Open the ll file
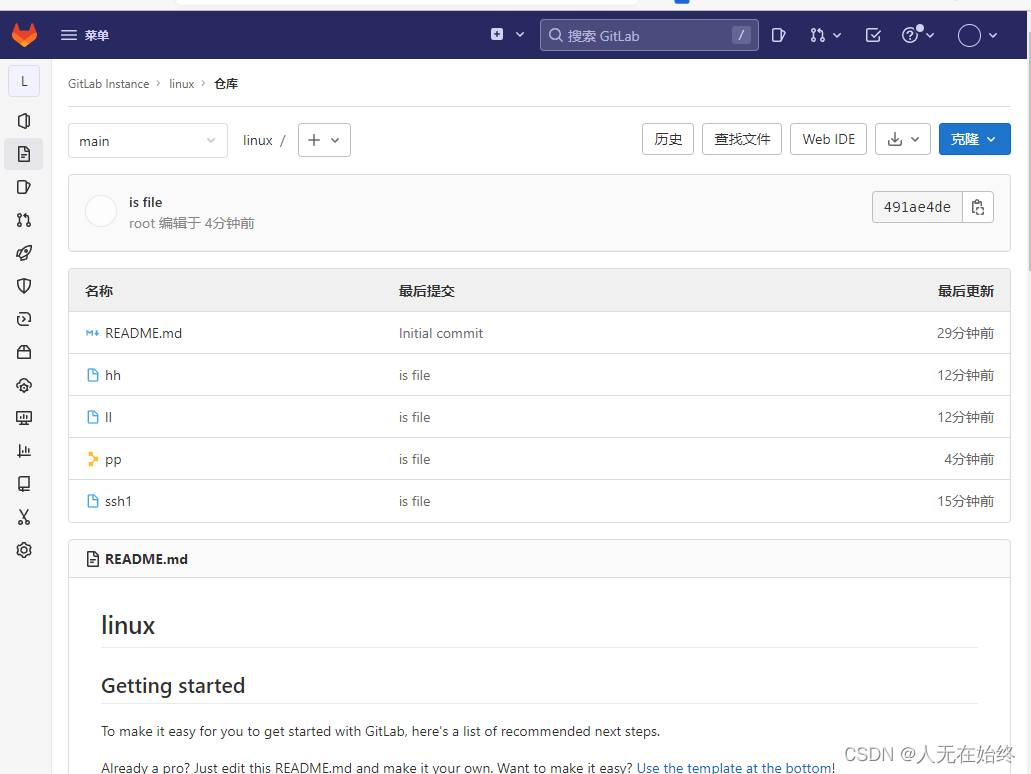 coord(108,418)
